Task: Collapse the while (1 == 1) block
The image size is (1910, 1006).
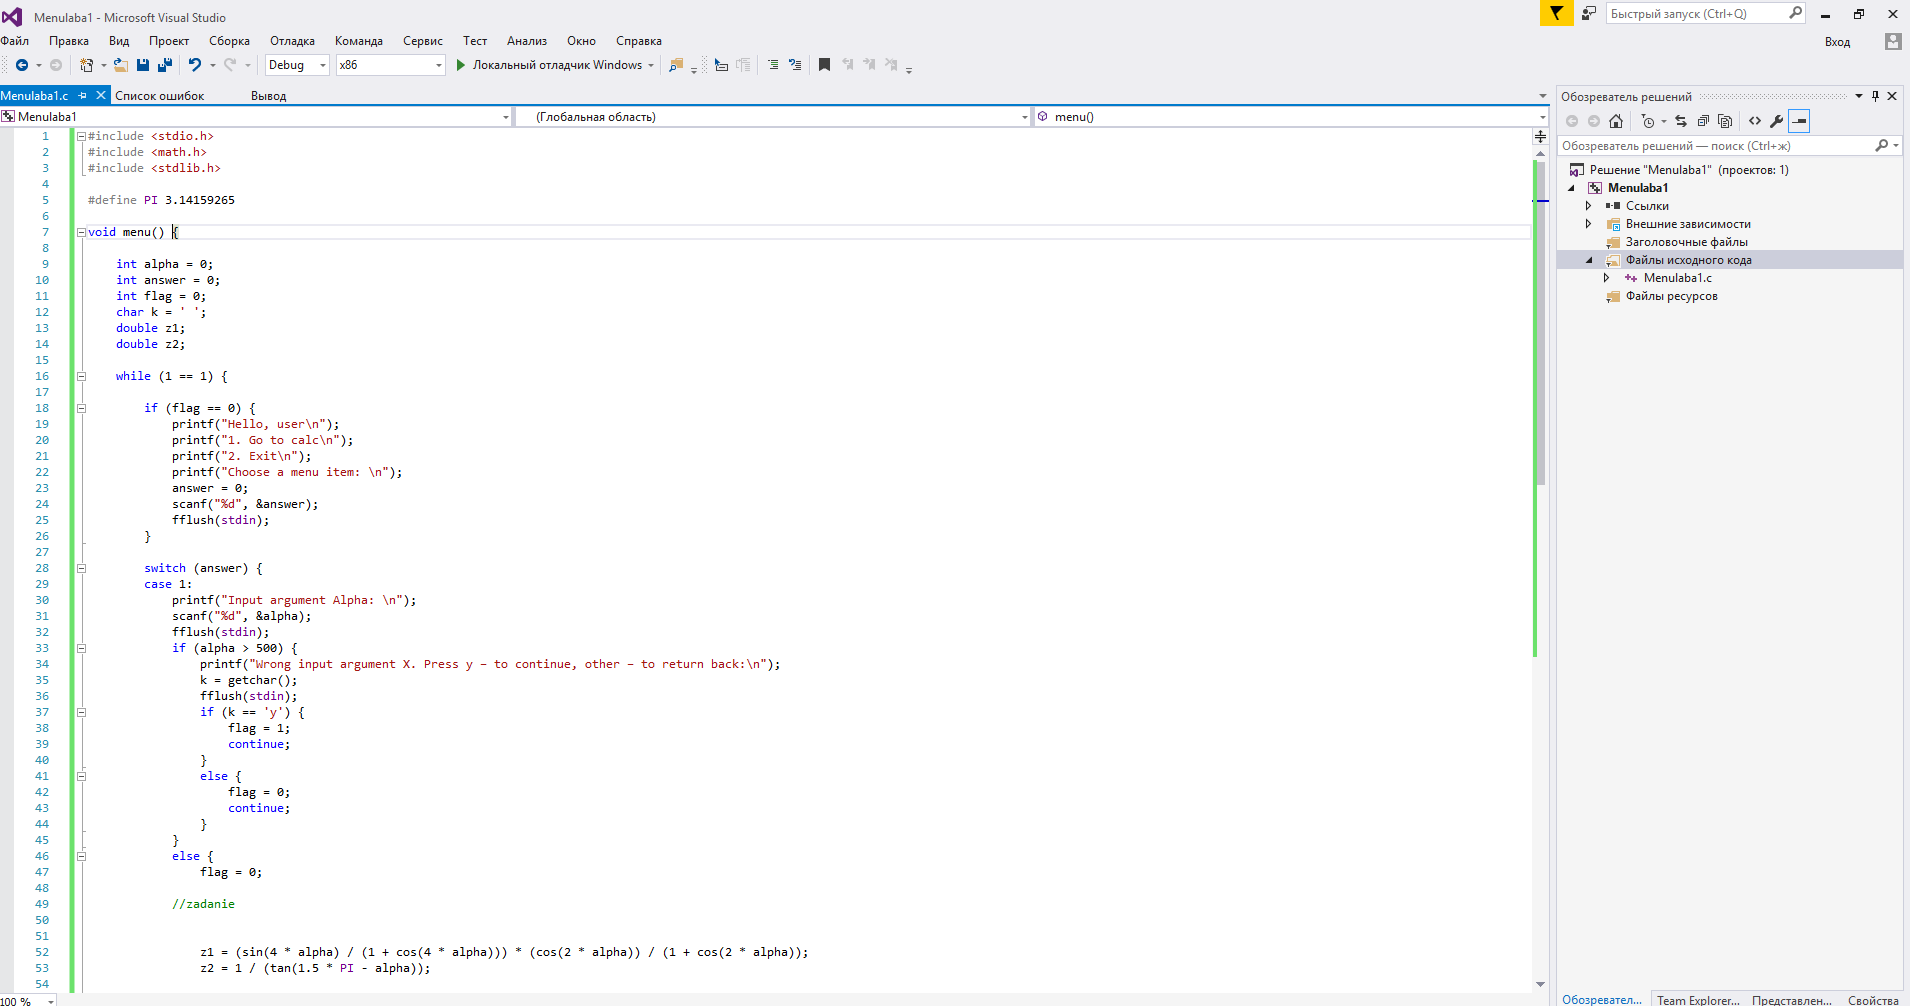Action: 81,376
